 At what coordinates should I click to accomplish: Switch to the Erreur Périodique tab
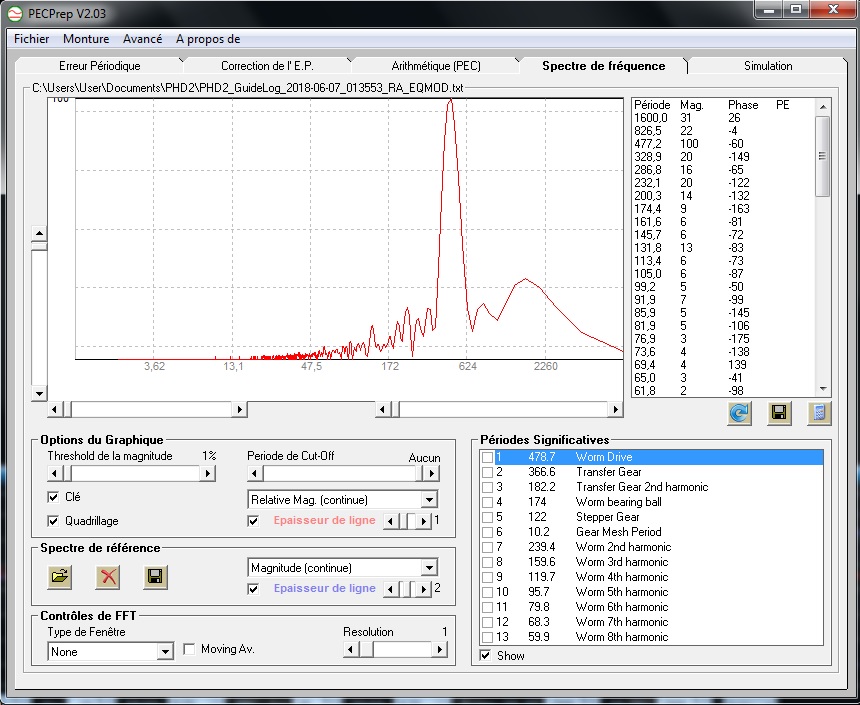(99, 66)
